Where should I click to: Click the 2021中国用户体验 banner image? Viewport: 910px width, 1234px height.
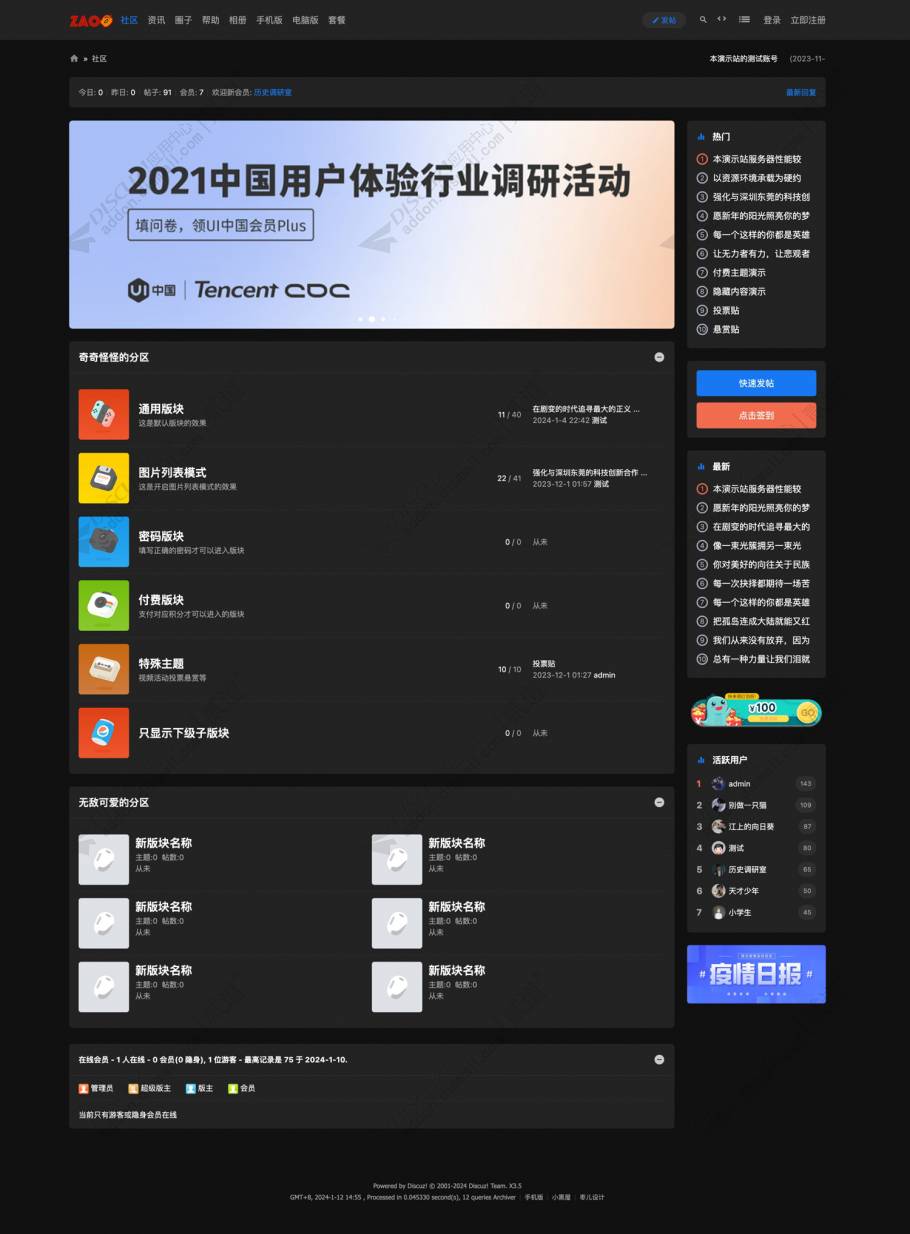(371, 225)
